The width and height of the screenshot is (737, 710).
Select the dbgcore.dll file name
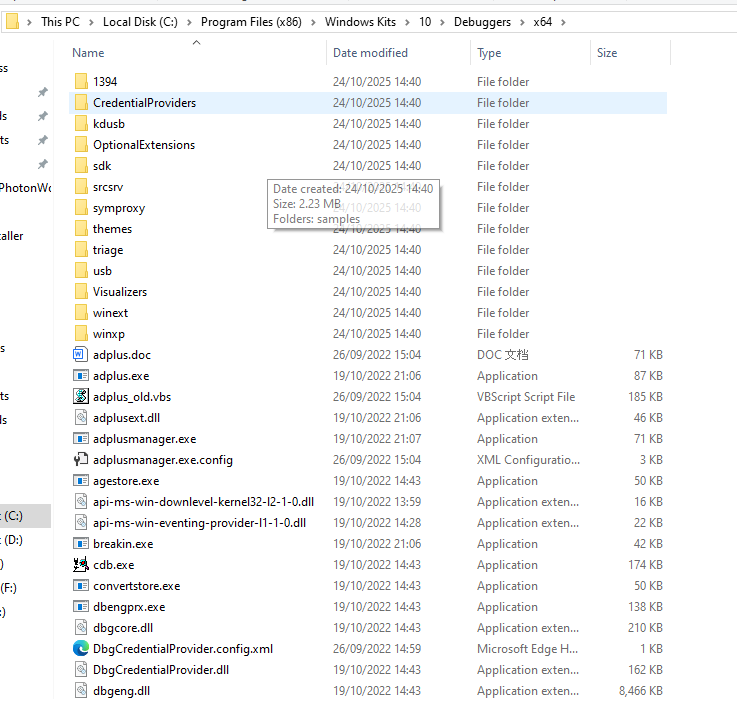(123, 627)
